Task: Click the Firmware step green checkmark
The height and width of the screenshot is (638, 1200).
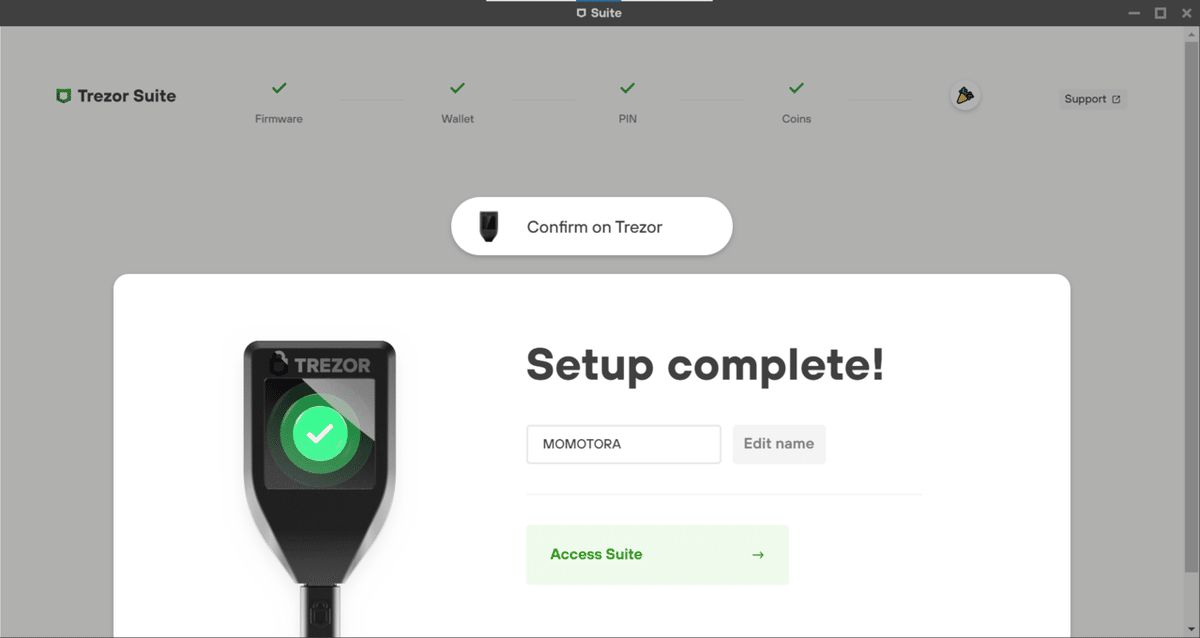Action: 279,88
